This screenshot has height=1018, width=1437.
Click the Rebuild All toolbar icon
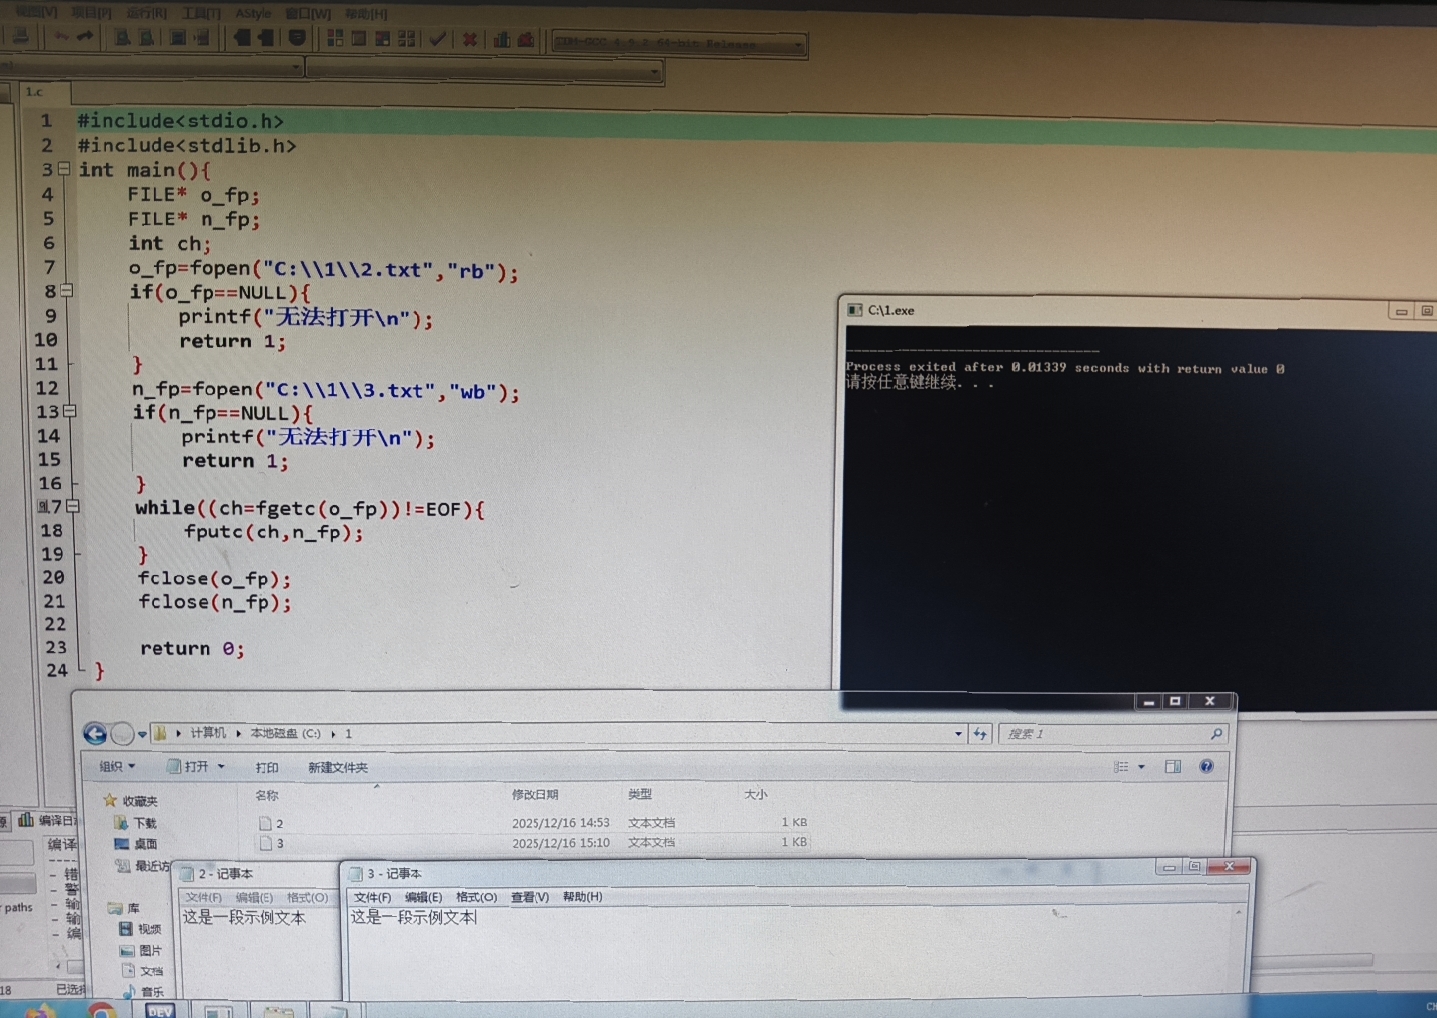click(x=407, y=38)
